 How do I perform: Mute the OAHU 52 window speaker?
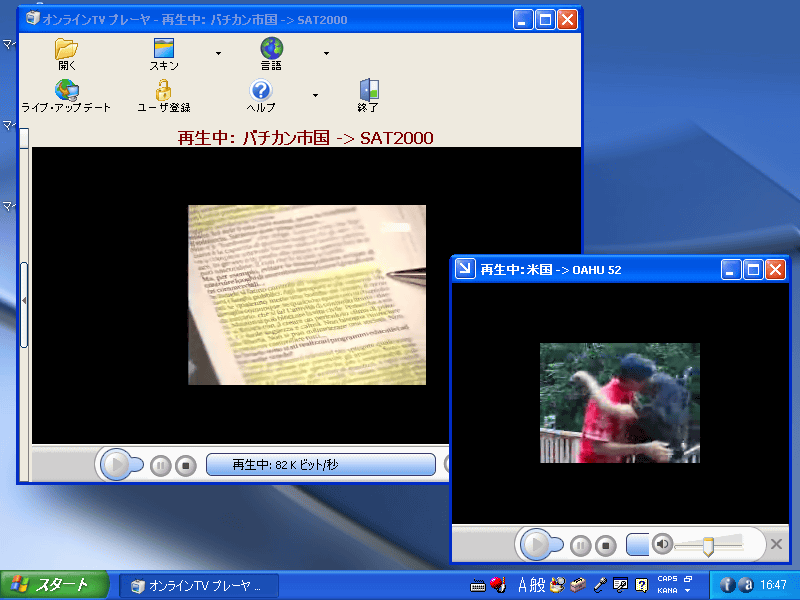point(662,544)
